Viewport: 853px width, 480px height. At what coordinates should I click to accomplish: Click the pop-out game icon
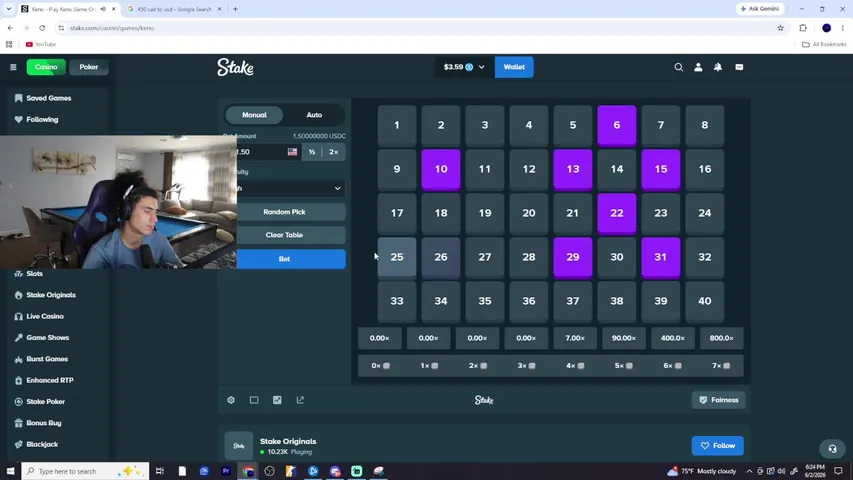(x=300, y=400)
